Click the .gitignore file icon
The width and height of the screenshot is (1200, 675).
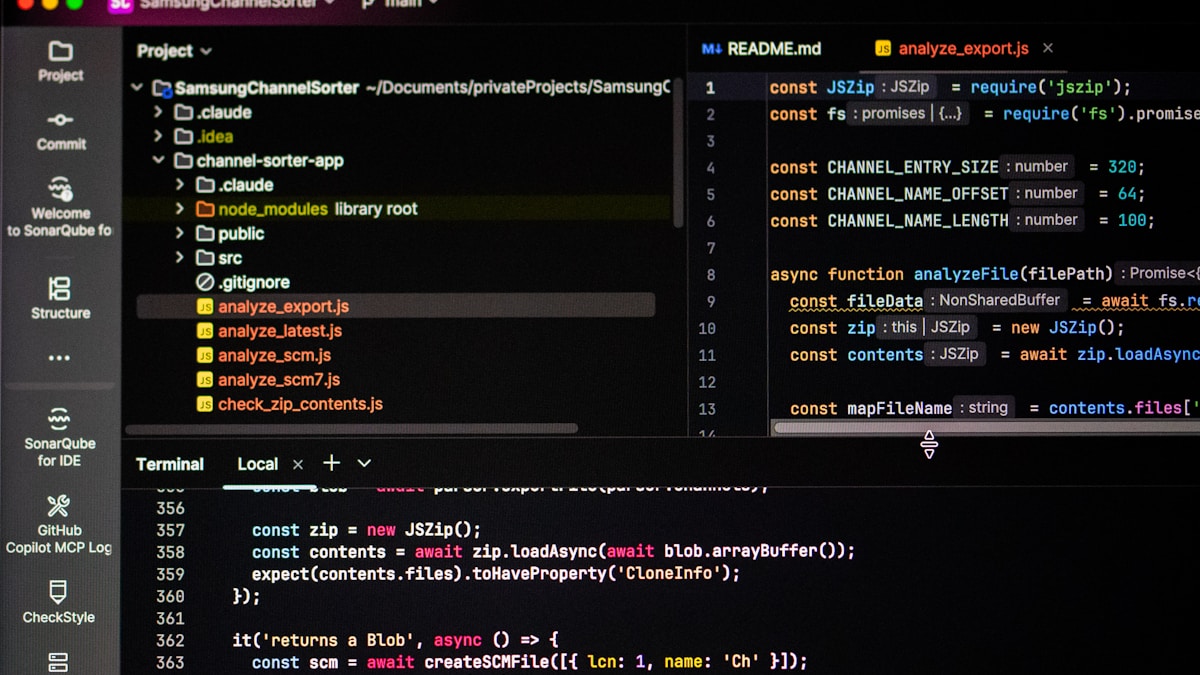(x=205, y=282)
